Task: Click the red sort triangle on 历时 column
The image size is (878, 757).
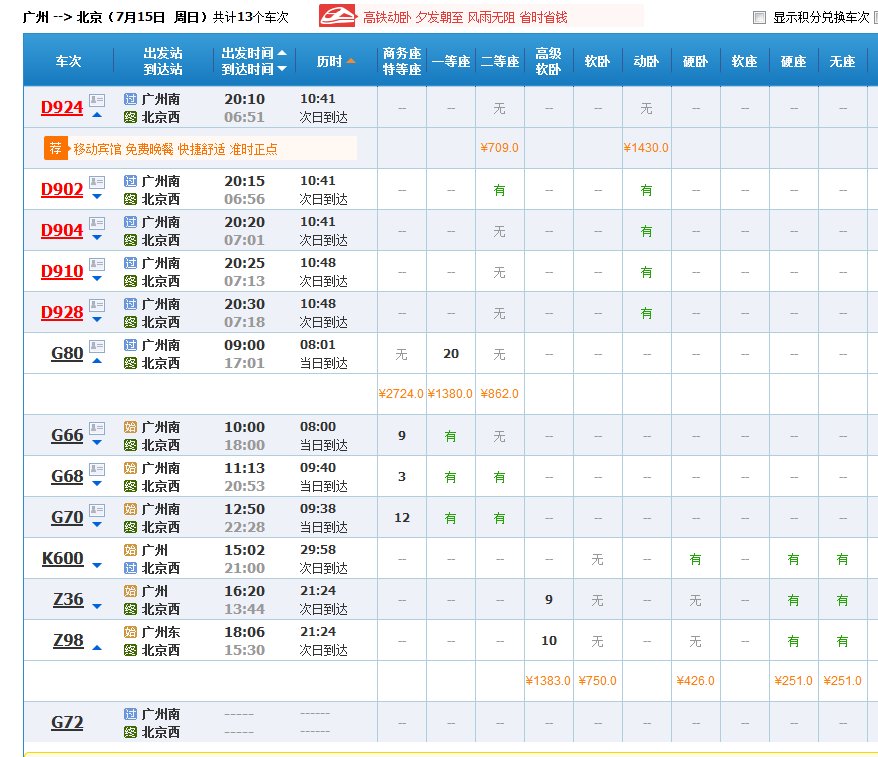Action: point(351,61)
